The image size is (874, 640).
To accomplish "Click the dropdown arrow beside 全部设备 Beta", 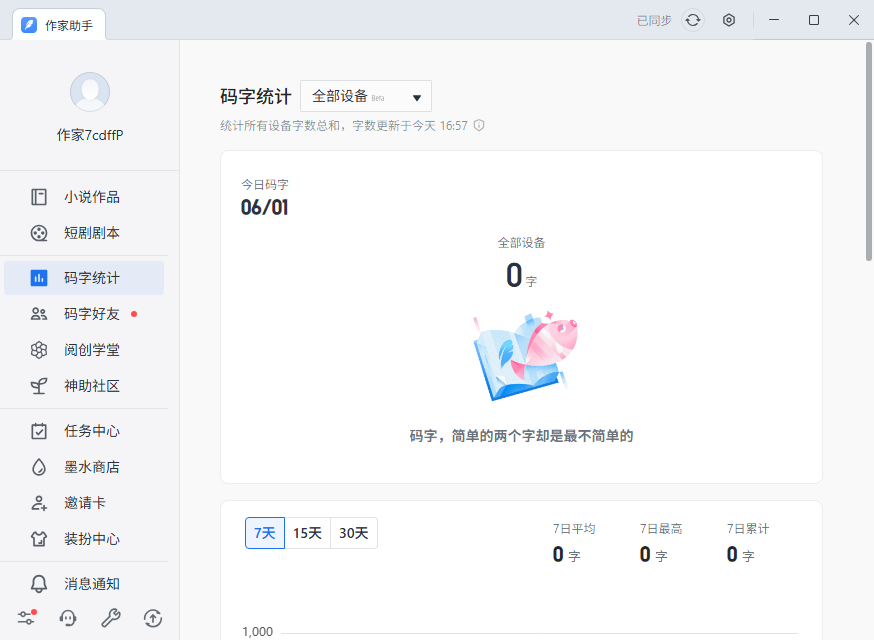I will (416, 98).
